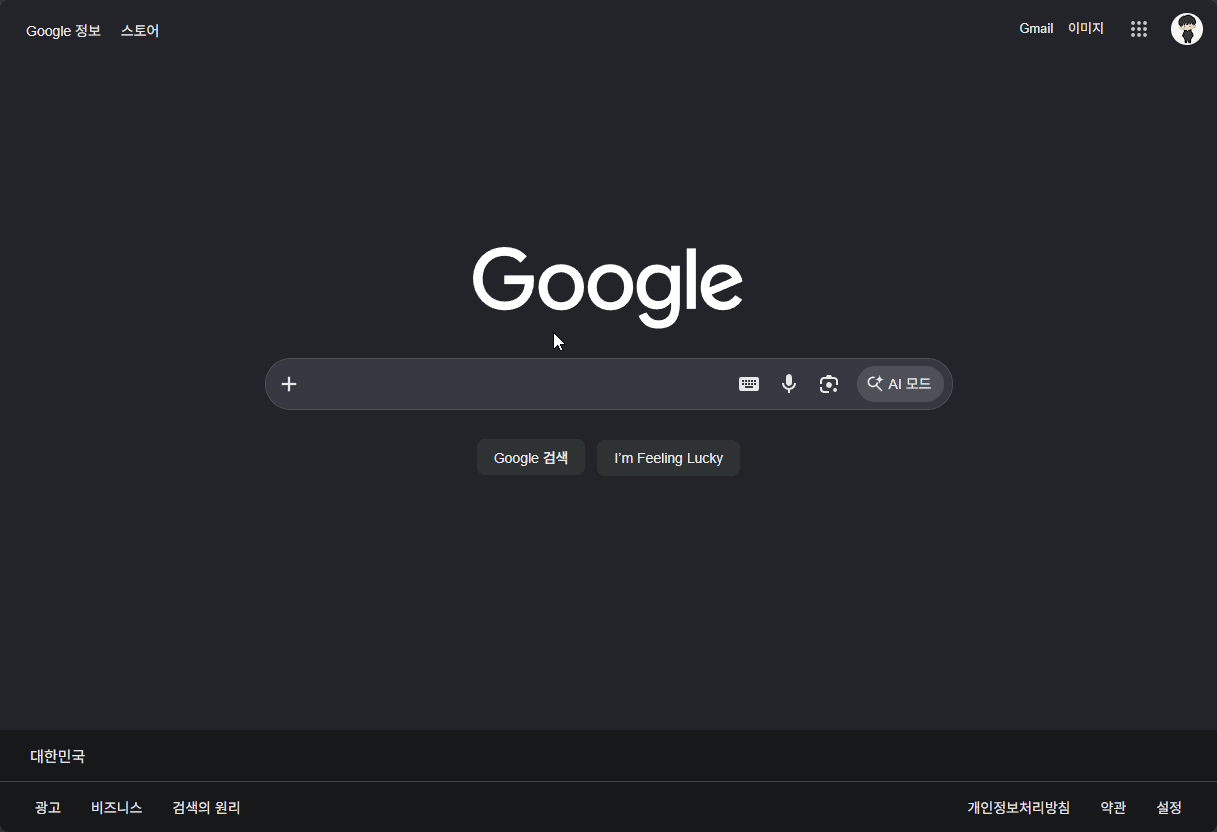The height and width of the screenshot is (832, 1217).
Task: Go to 이미지 search
Action: point(1086,29)
